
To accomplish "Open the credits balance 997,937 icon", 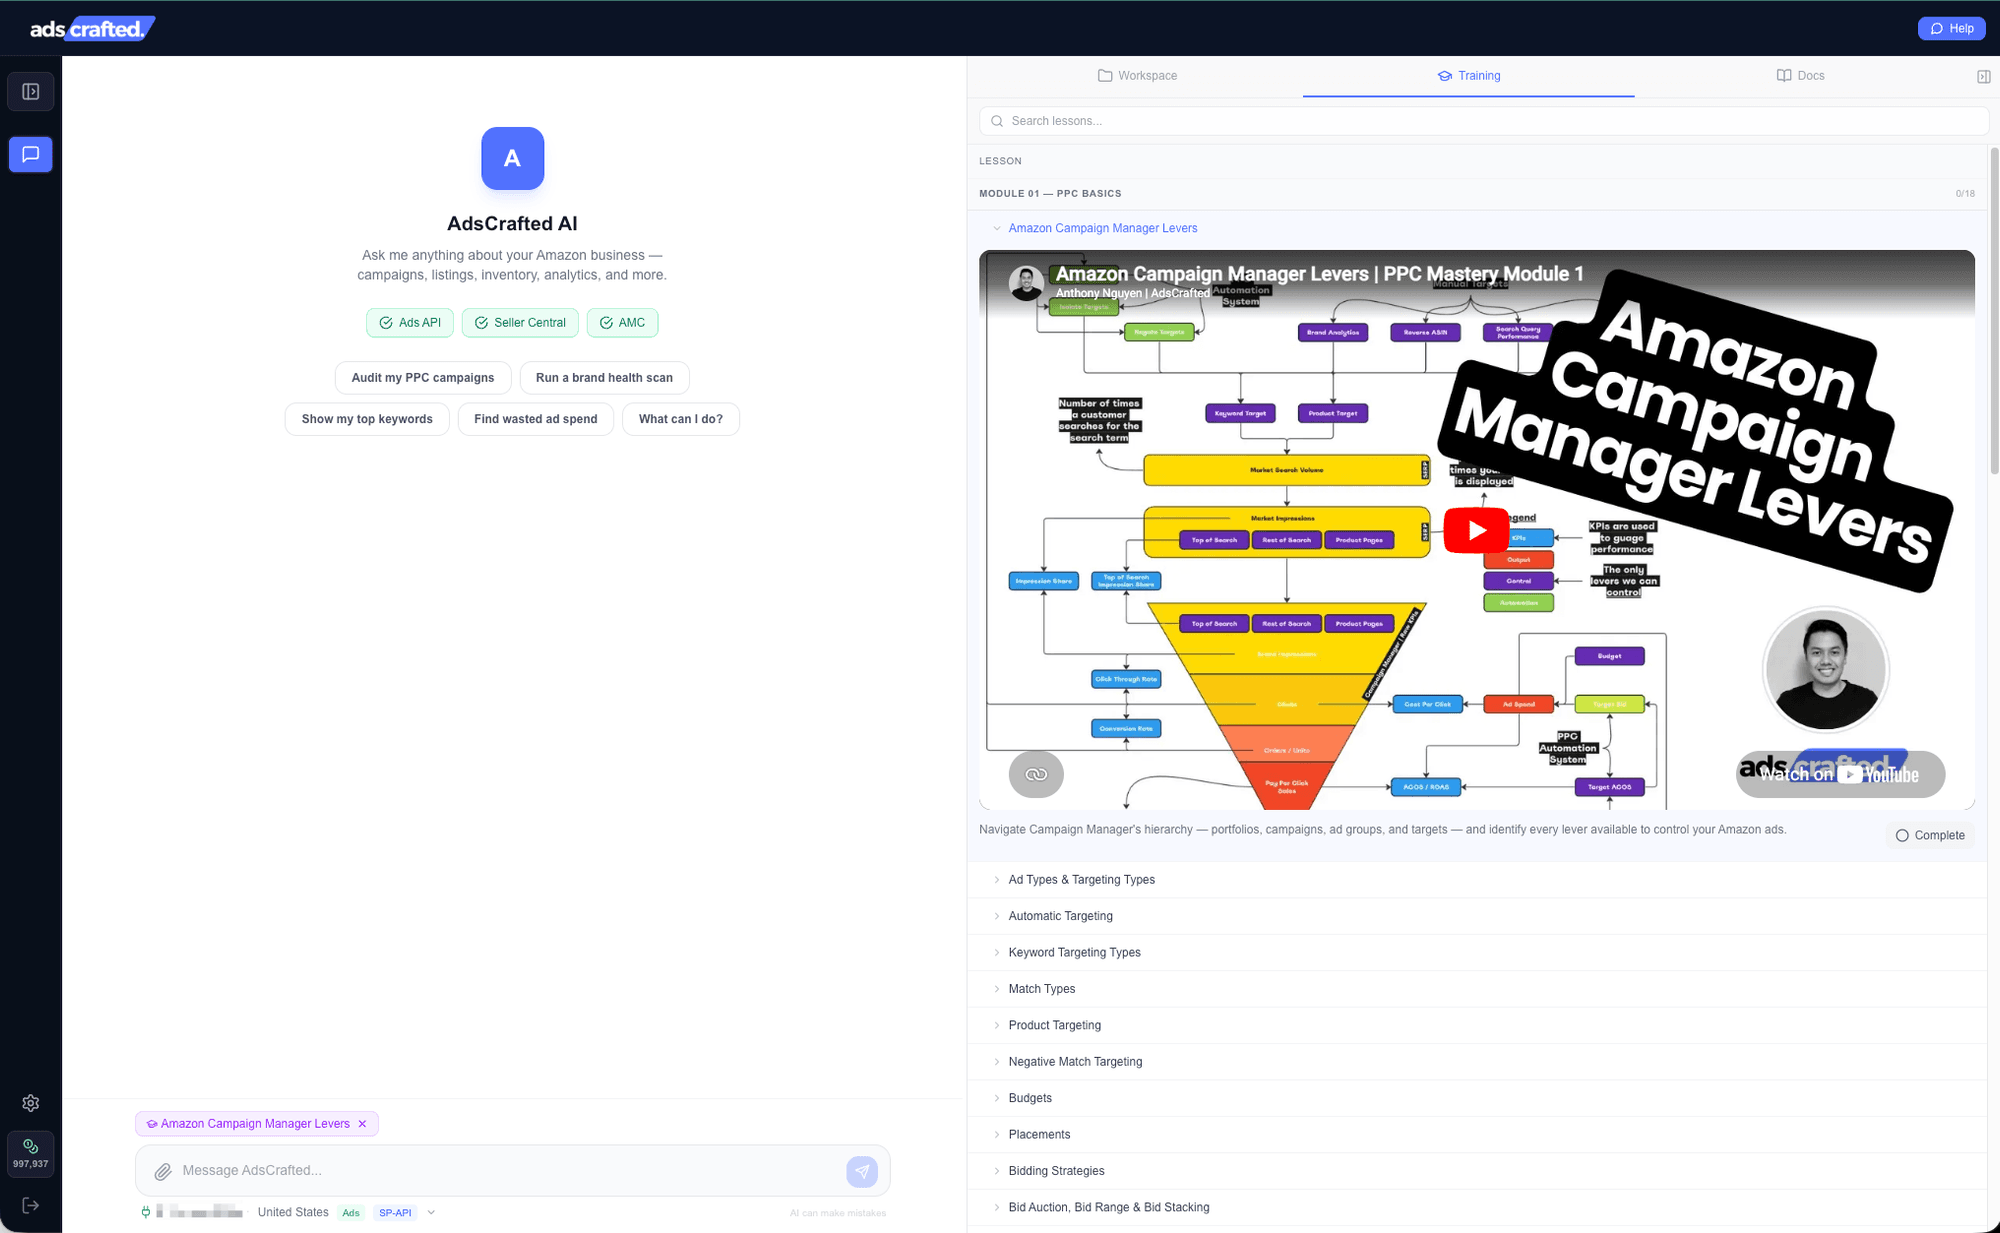I will tap(31, 1154).
